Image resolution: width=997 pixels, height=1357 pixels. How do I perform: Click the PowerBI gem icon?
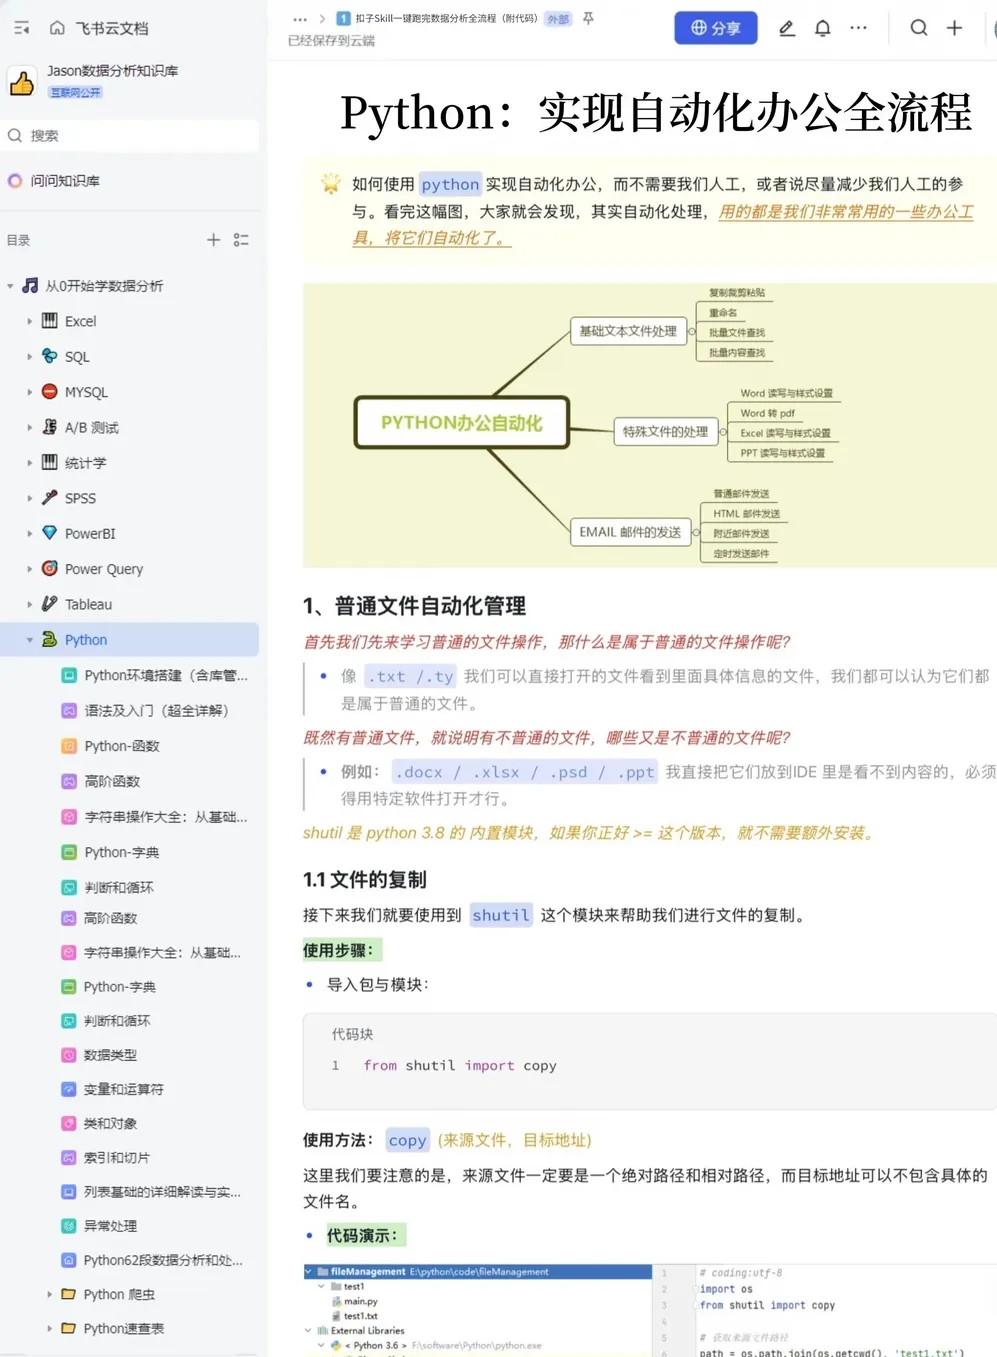point(49,533)
